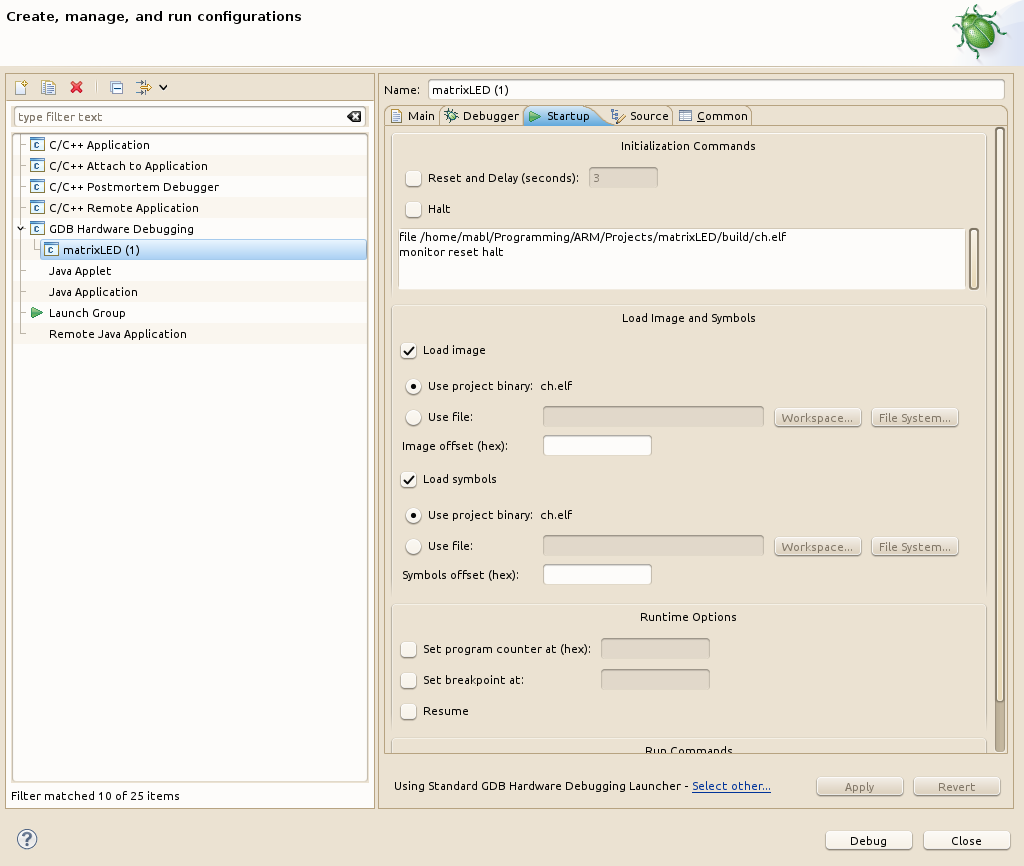Screen dimensions: 1024x866
Task: Uncheck the Load image checkbox
Action: 409,351
